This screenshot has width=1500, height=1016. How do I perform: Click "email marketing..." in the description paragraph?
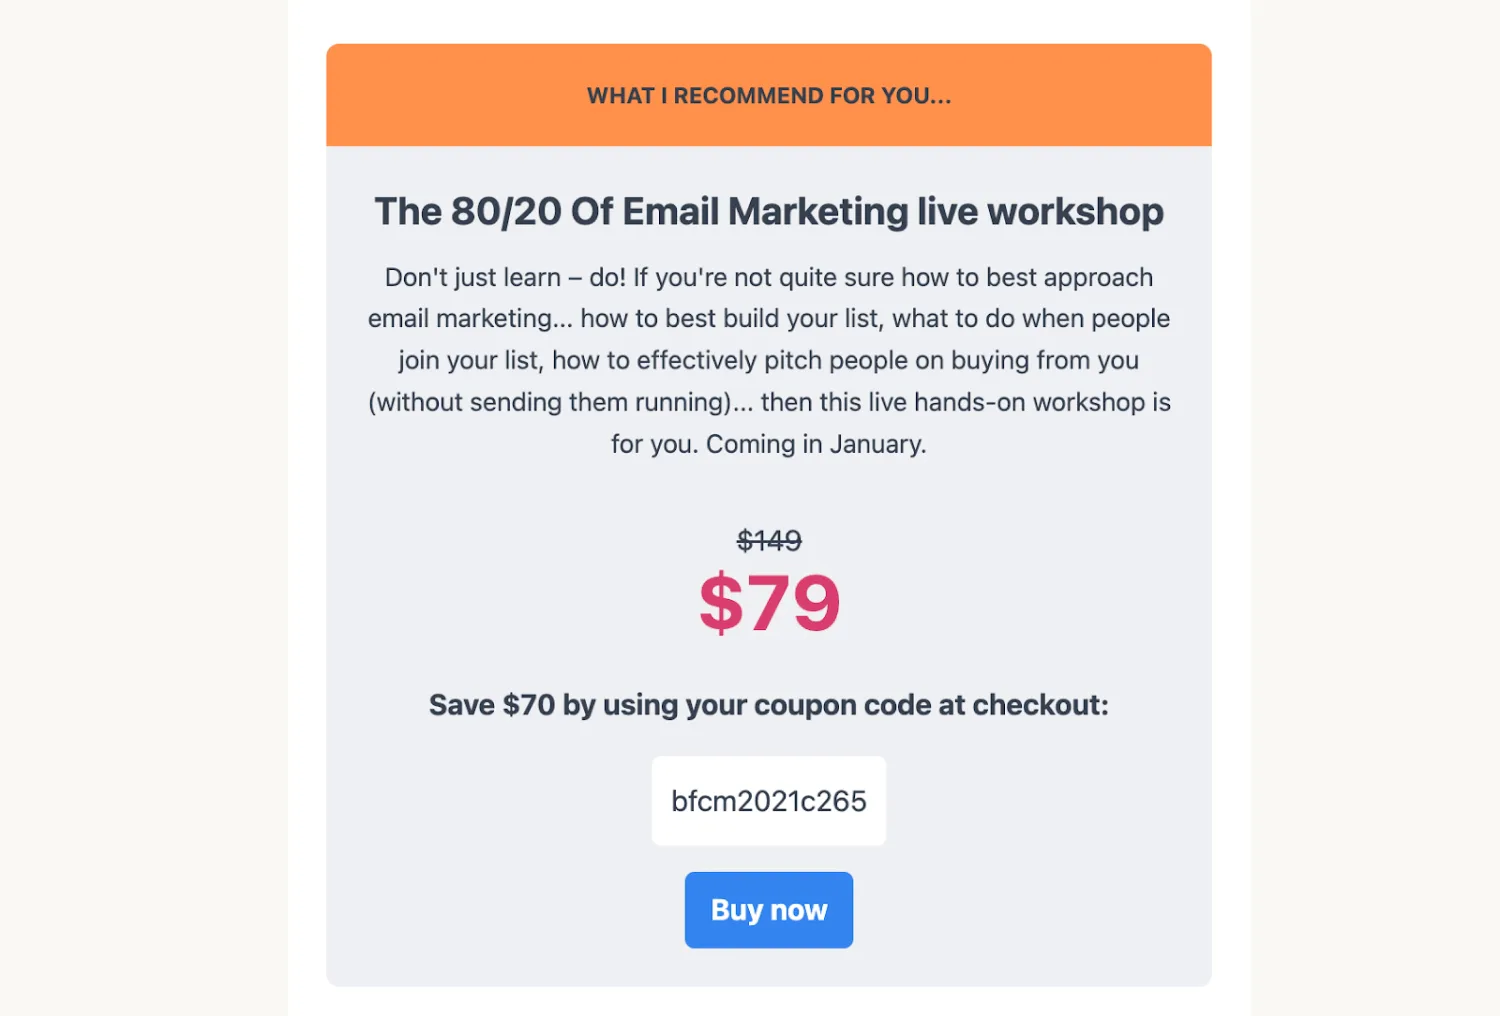(470, 319)
